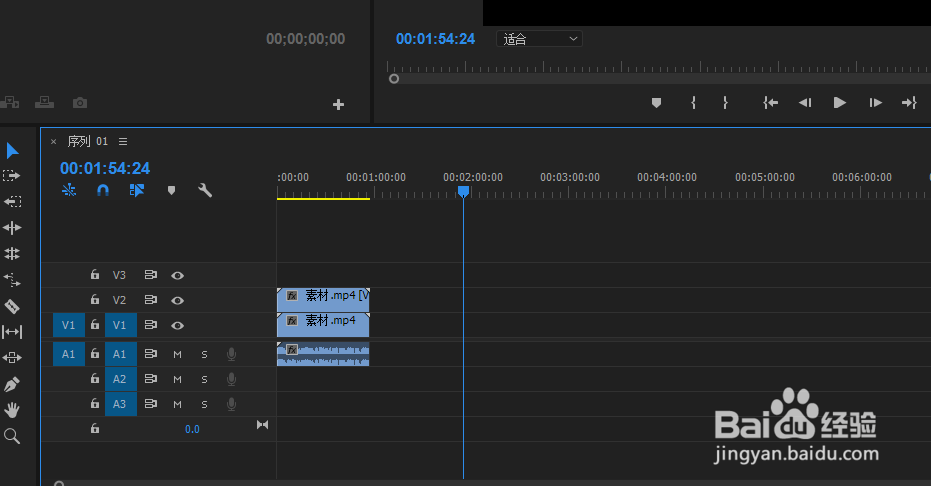
Task: Close the 序列 01 sequence tab
Action: coord(53,142)
